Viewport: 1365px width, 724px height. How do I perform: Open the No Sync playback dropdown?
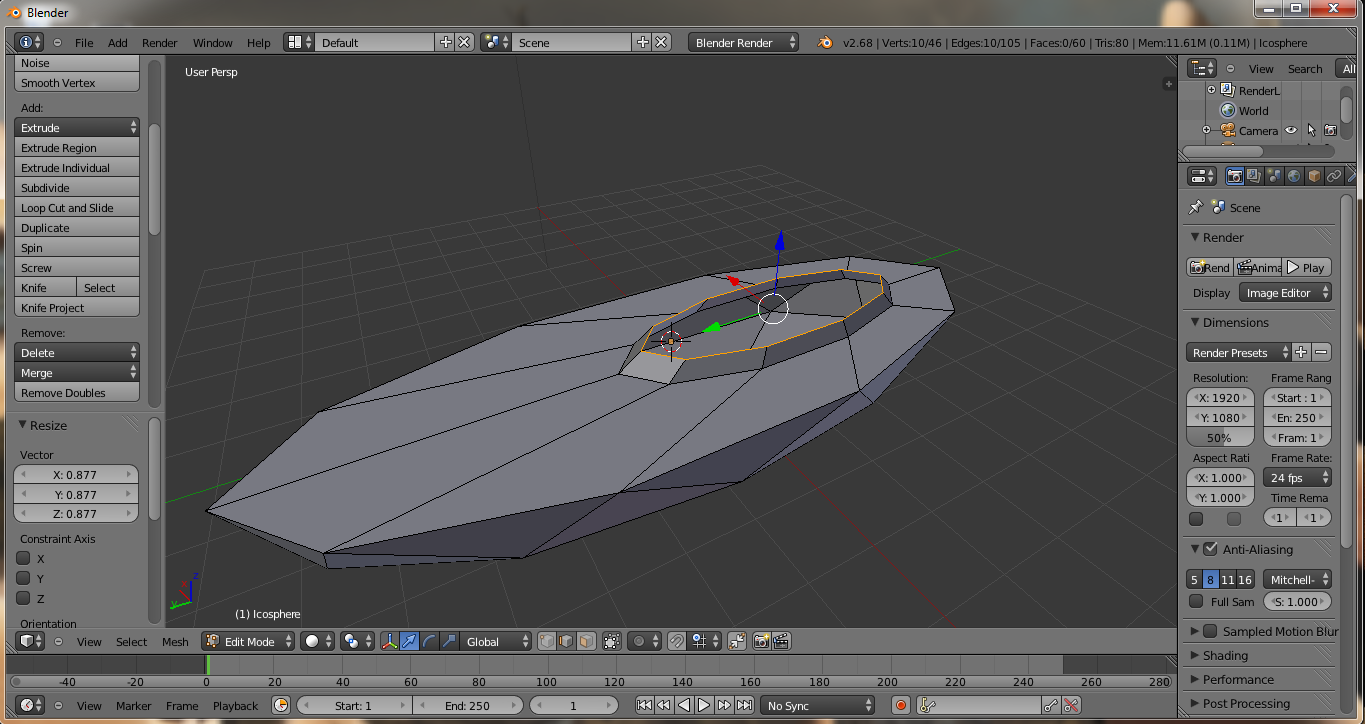point(818,705)
